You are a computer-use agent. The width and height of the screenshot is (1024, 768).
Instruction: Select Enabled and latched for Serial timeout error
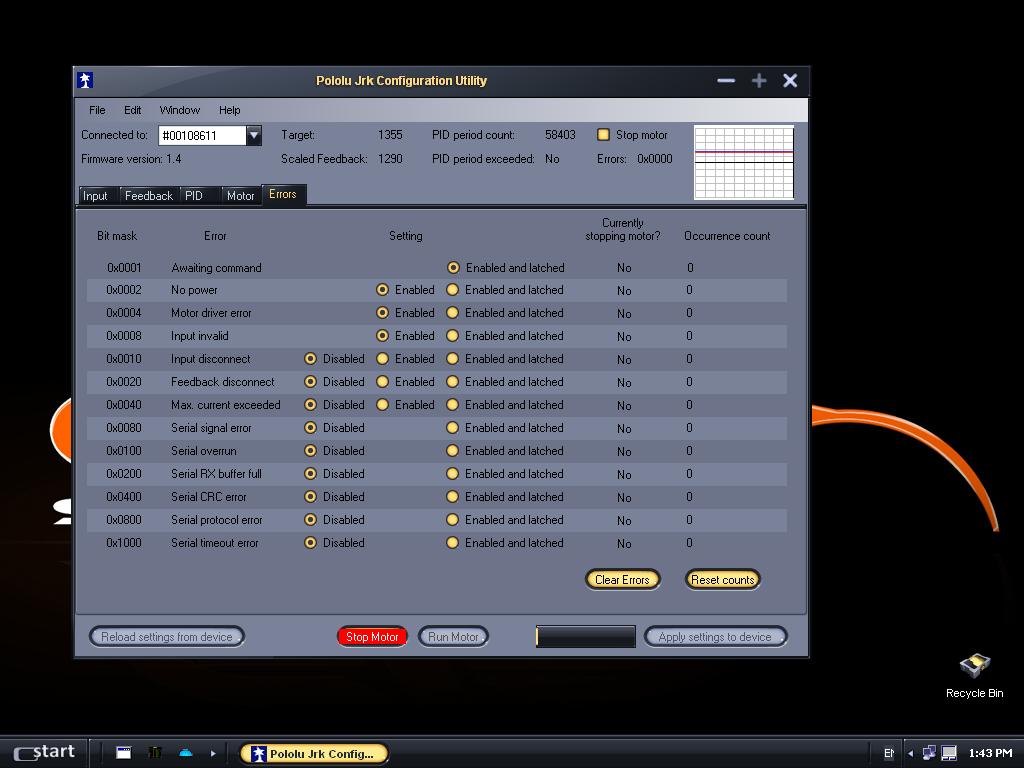point(452,543)
